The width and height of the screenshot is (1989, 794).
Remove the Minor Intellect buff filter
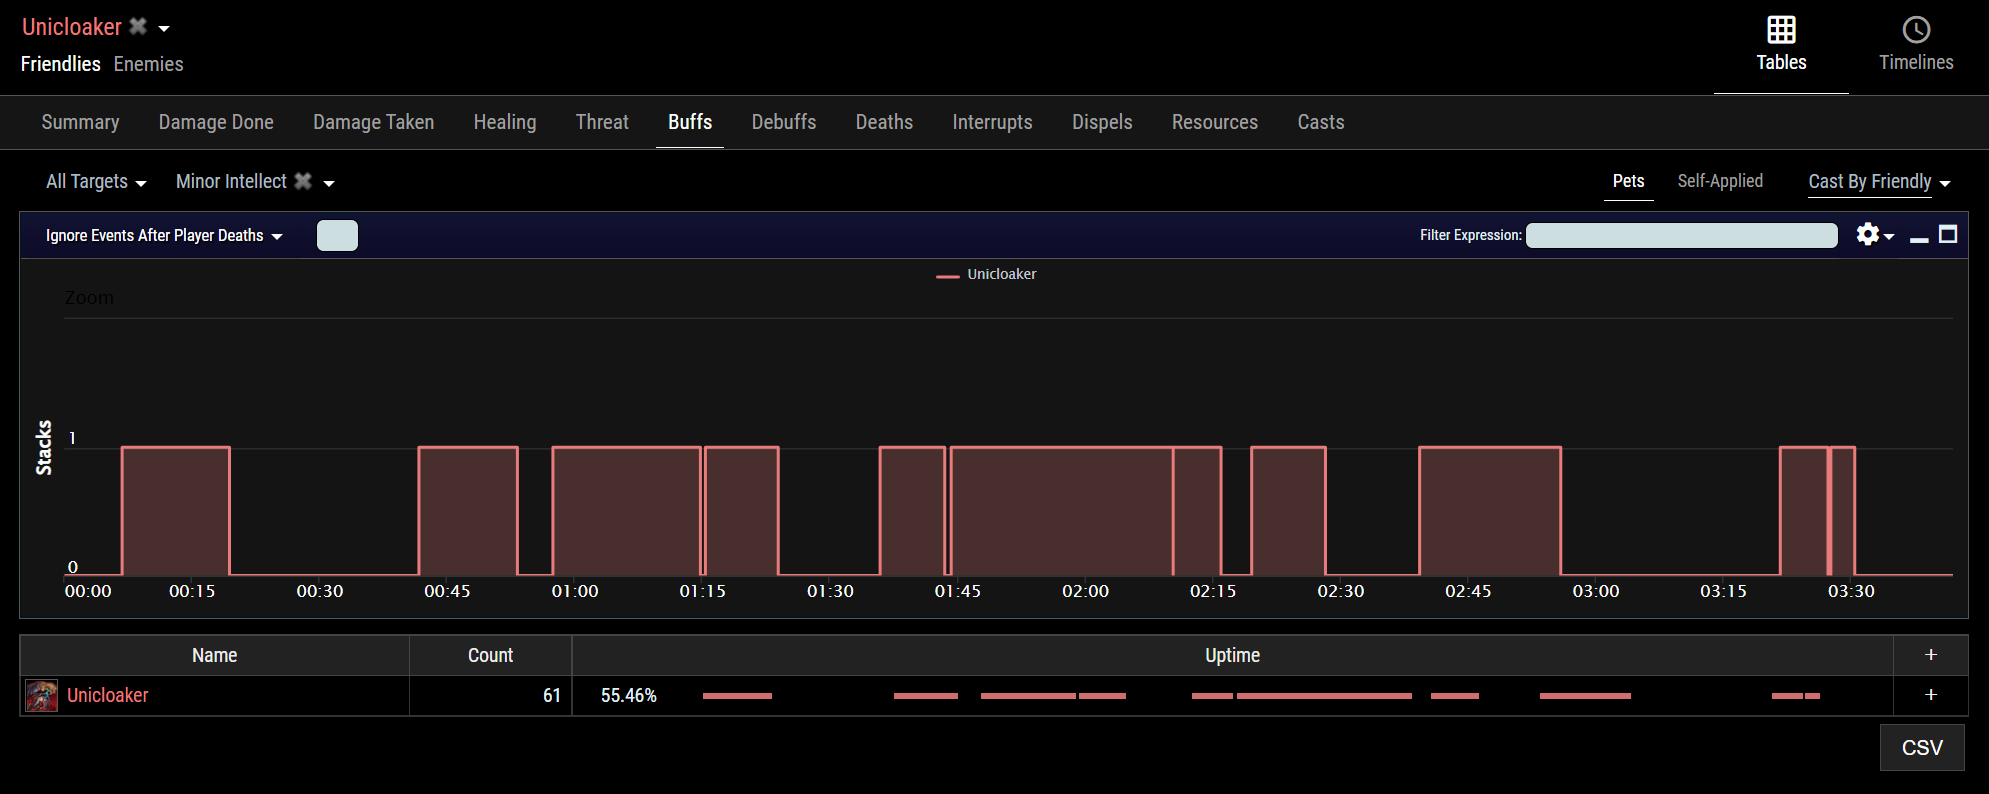(x=303, y=181)
